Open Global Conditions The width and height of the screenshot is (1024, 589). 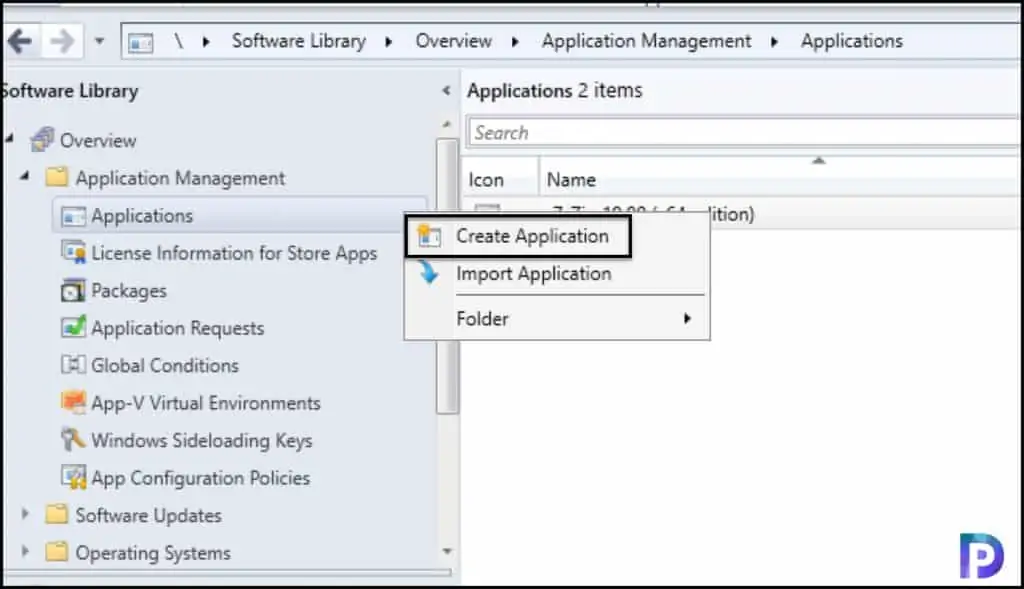click(165, 365)
